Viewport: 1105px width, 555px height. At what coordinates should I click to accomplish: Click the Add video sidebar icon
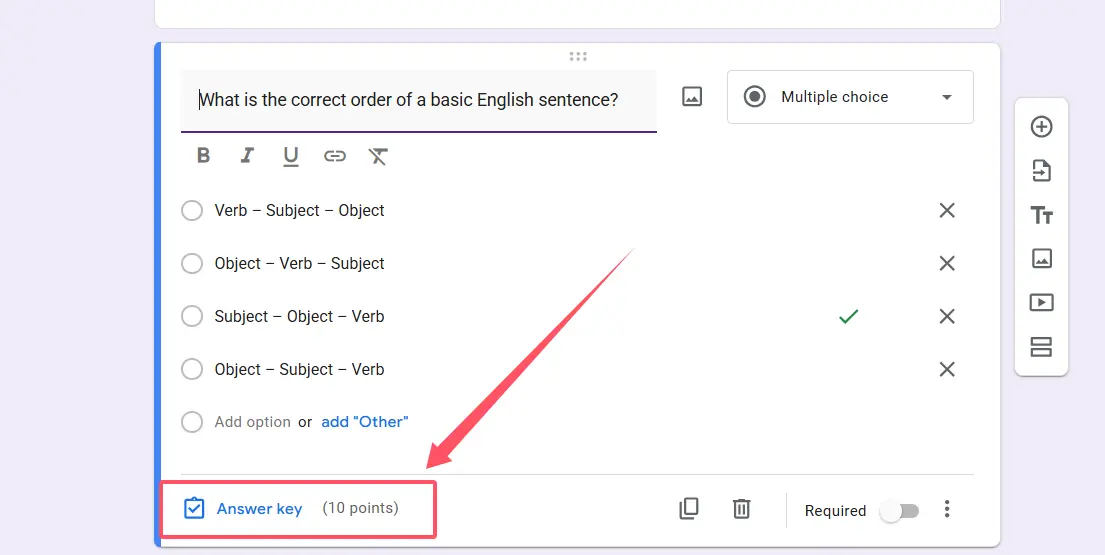point(1041,302)
